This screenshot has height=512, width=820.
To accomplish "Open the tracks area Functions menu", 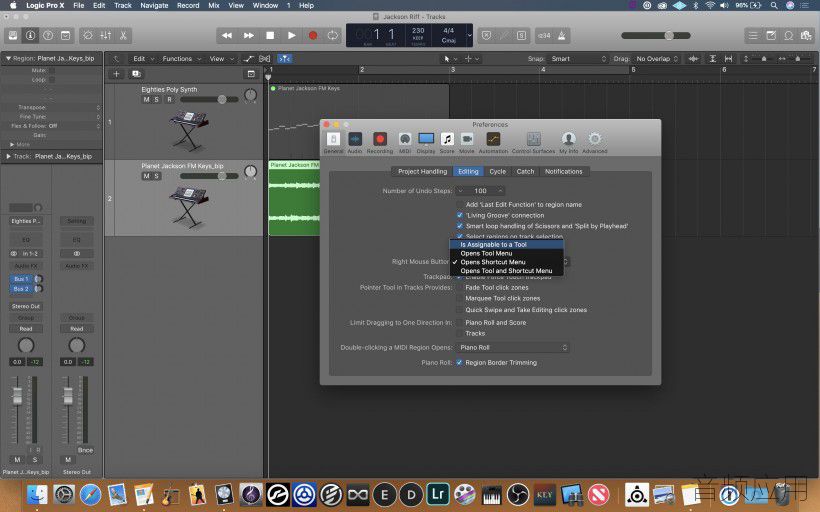I will [181, 59].
